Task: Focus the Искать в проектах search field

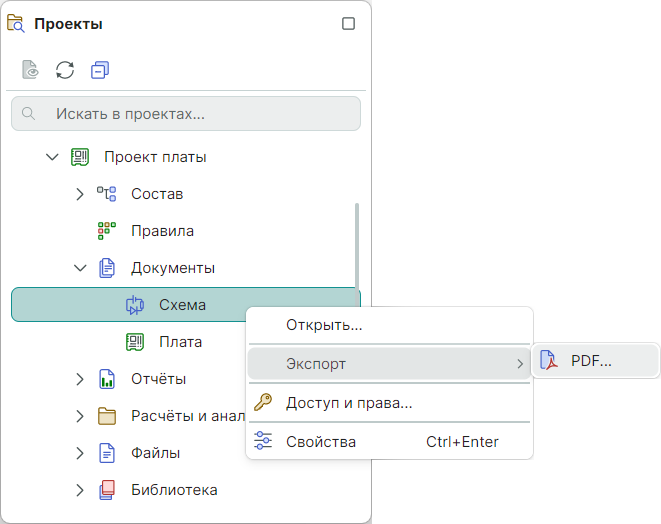Action: tap(186, 114)
